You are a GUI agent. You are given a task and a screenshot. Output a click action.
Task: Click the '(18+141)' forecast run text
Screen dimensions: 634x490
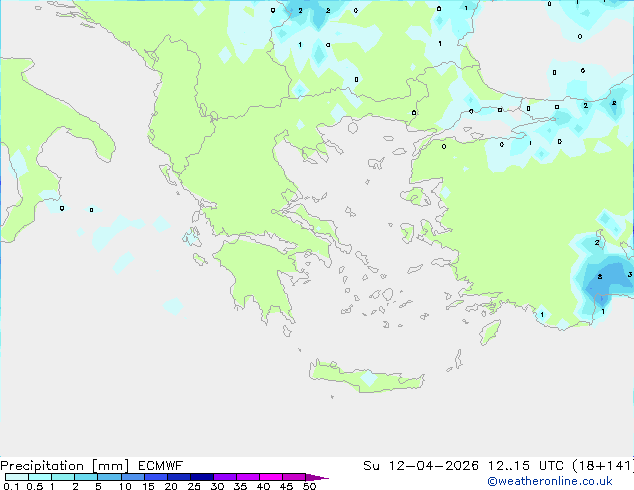tap(603, 466)
